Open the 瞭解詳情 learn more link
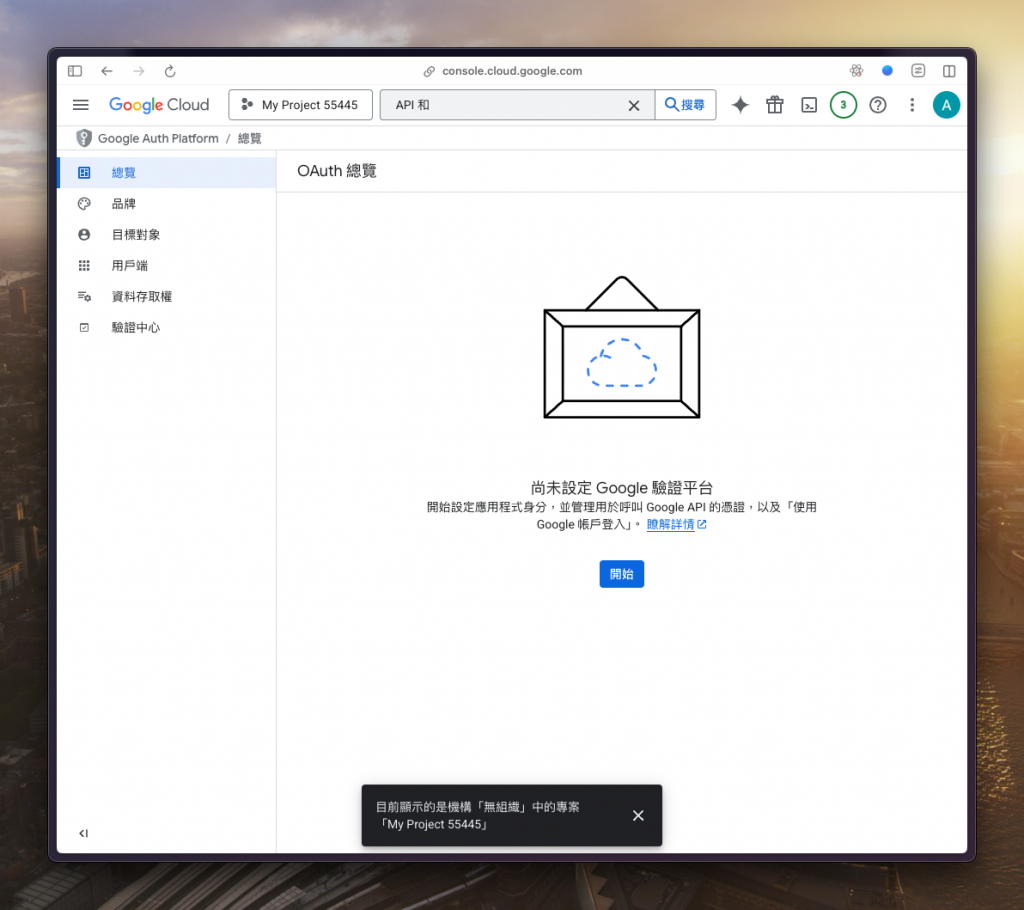 click(677, 524)
